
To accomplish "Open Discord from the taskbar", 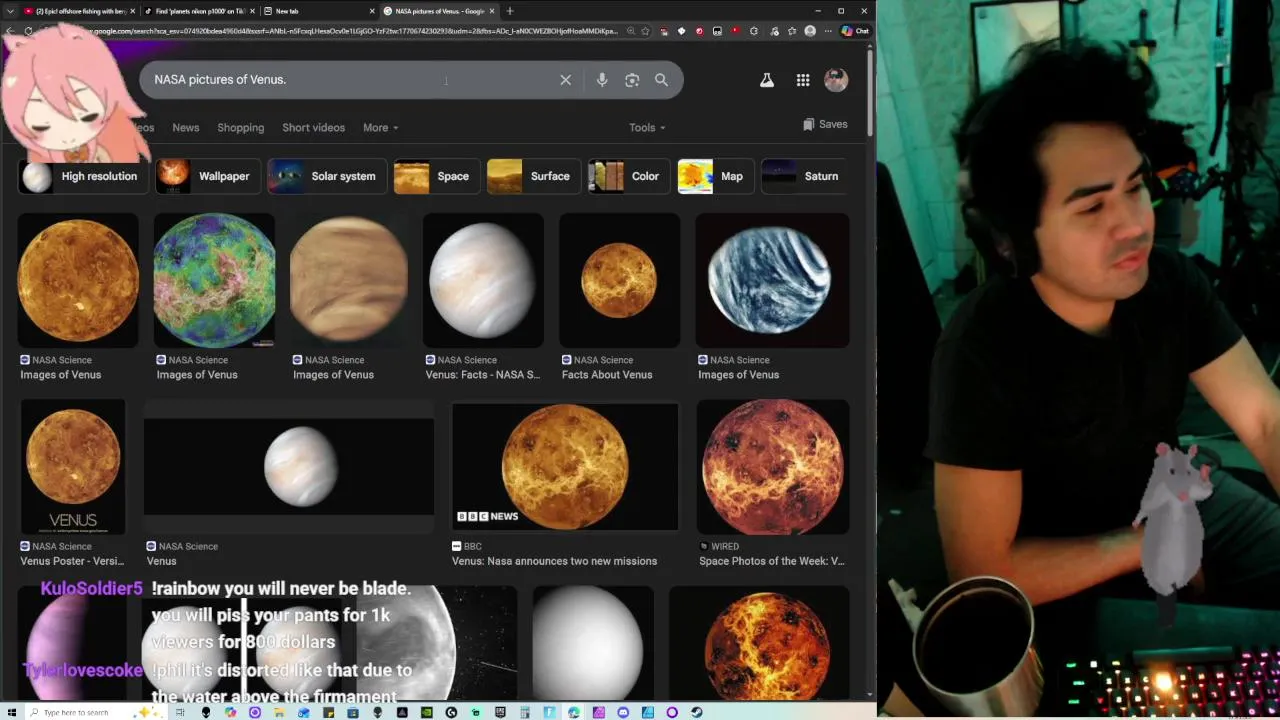I will 623,712.
